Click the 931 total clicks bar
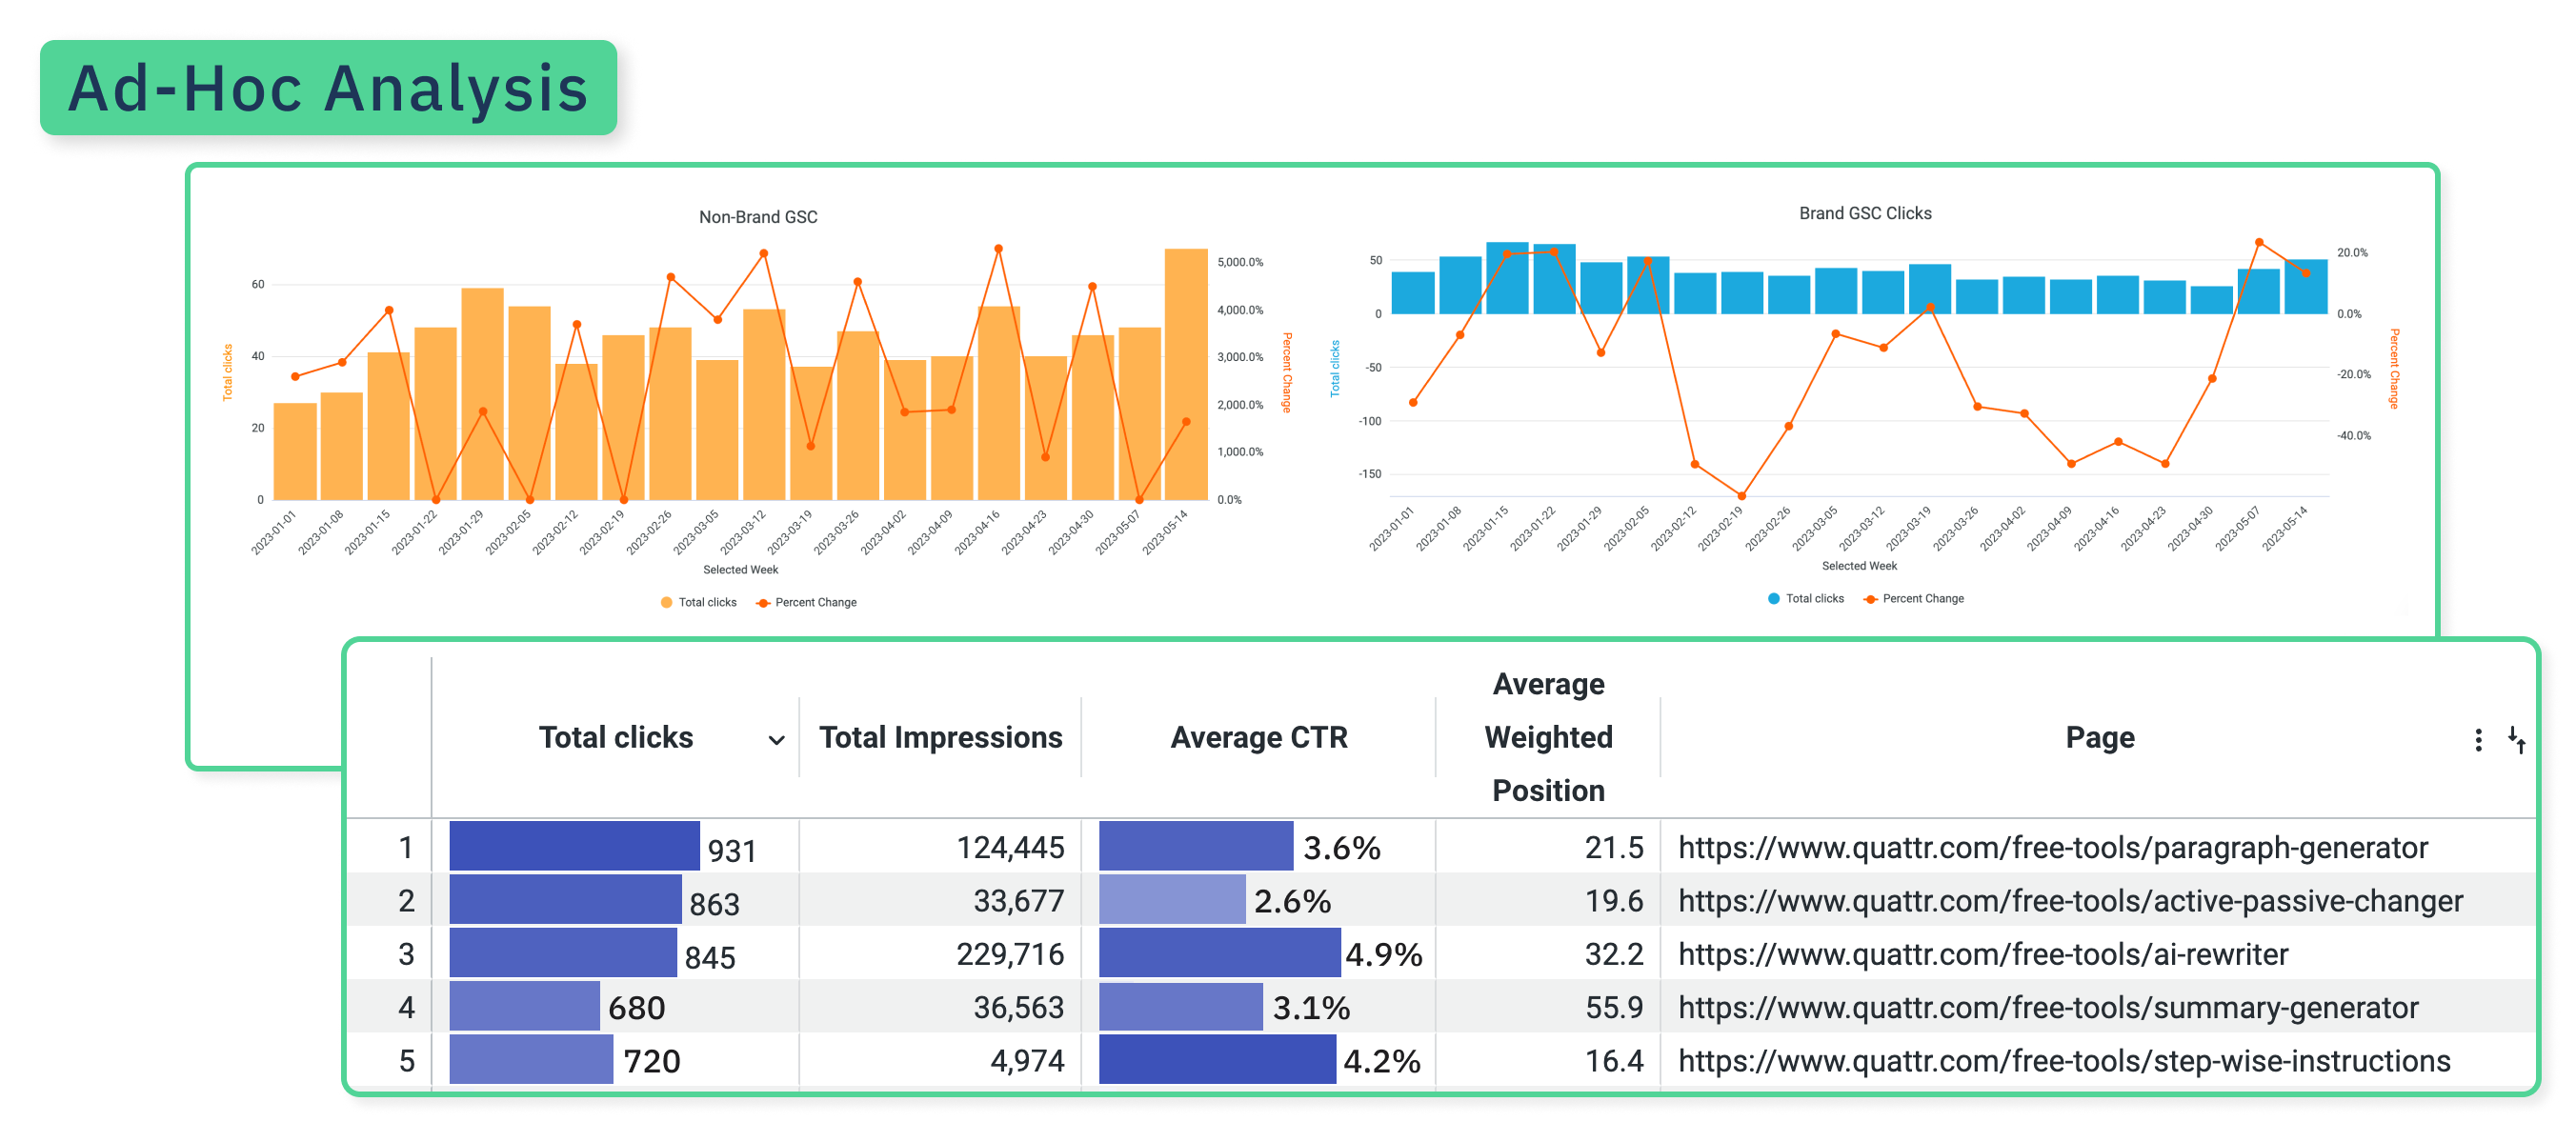Viewport: 2576px width, 1122px height. click(574, 846)
